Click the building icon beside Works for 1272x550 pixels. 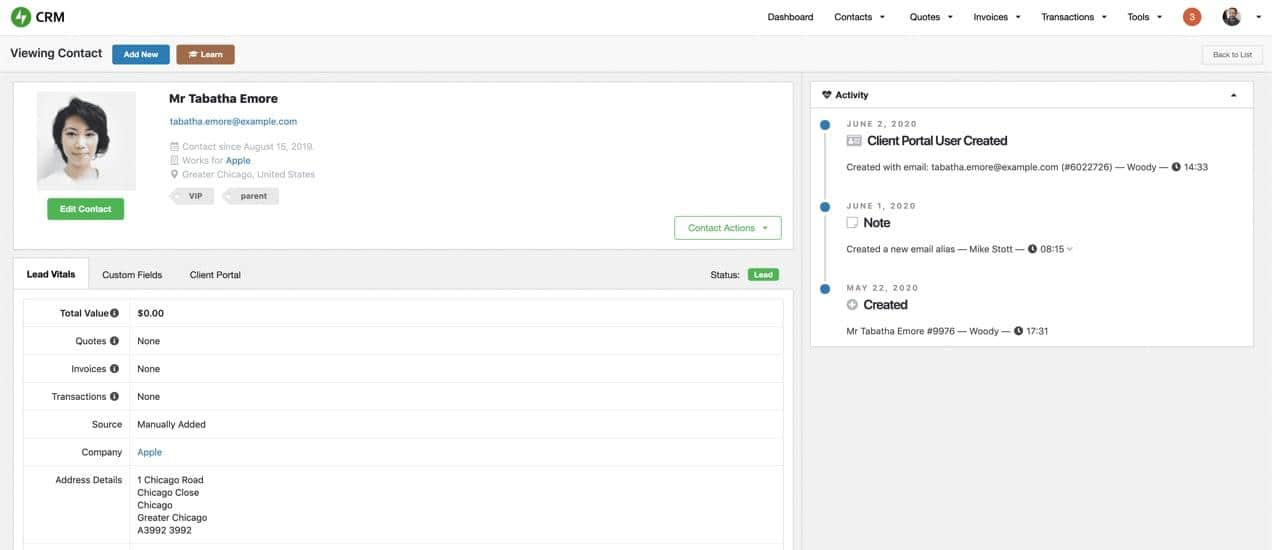tap(174, 160)
